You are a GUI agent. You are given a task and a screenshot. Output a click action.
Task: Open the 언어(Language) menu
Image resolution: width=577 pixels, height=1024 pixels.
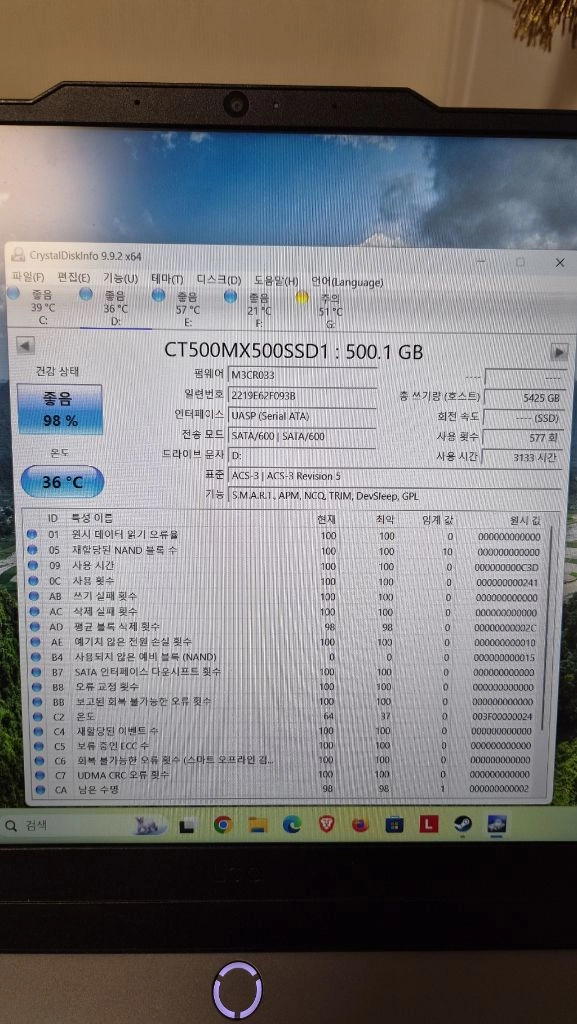(347, 282)
